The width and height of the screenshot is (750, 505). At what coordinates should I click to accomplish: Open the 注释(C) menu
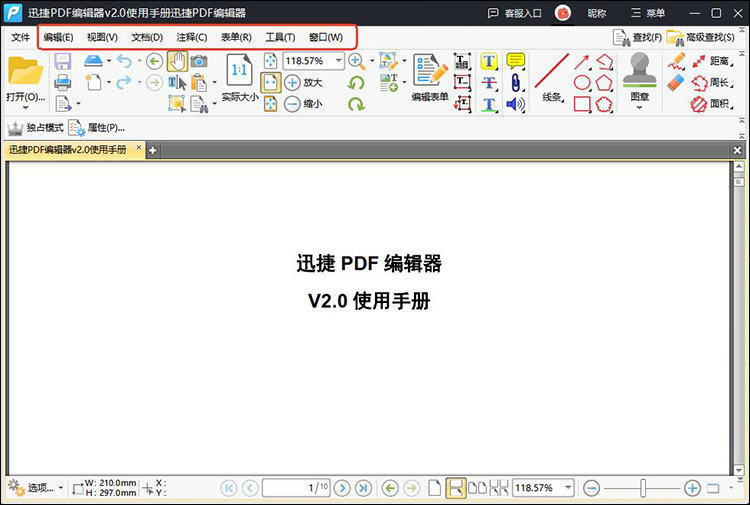pyautogui.click(x=191, y=37)
